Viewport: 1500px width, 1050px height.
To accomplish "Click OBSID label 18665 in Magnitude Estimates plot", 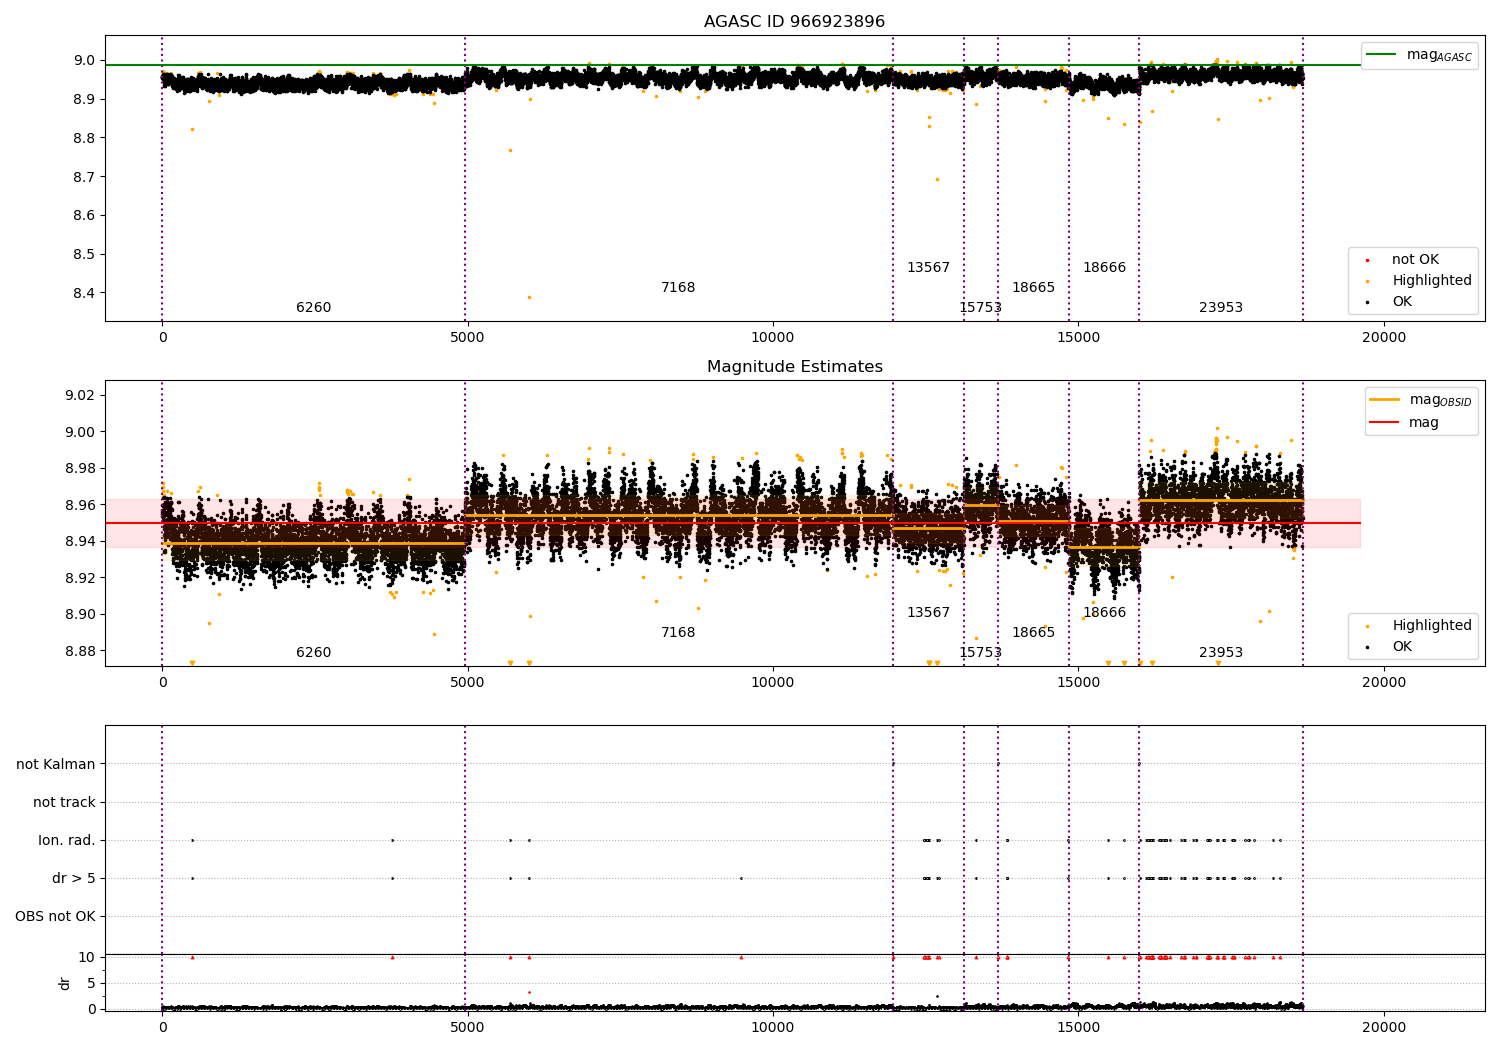I will [x=1033, y=633].
